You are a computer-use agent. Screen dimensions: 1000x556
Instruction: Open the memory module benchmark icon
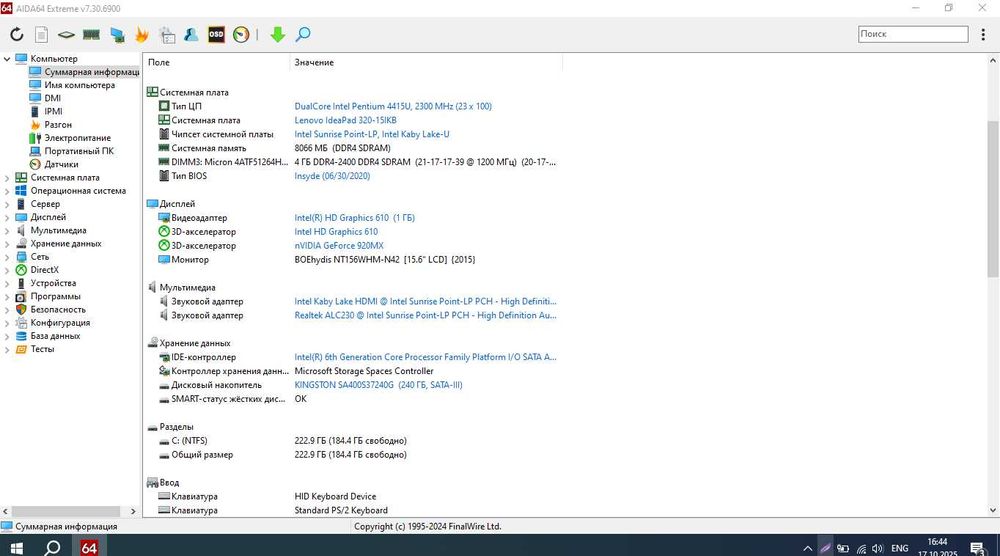click(x=91, y=34)
